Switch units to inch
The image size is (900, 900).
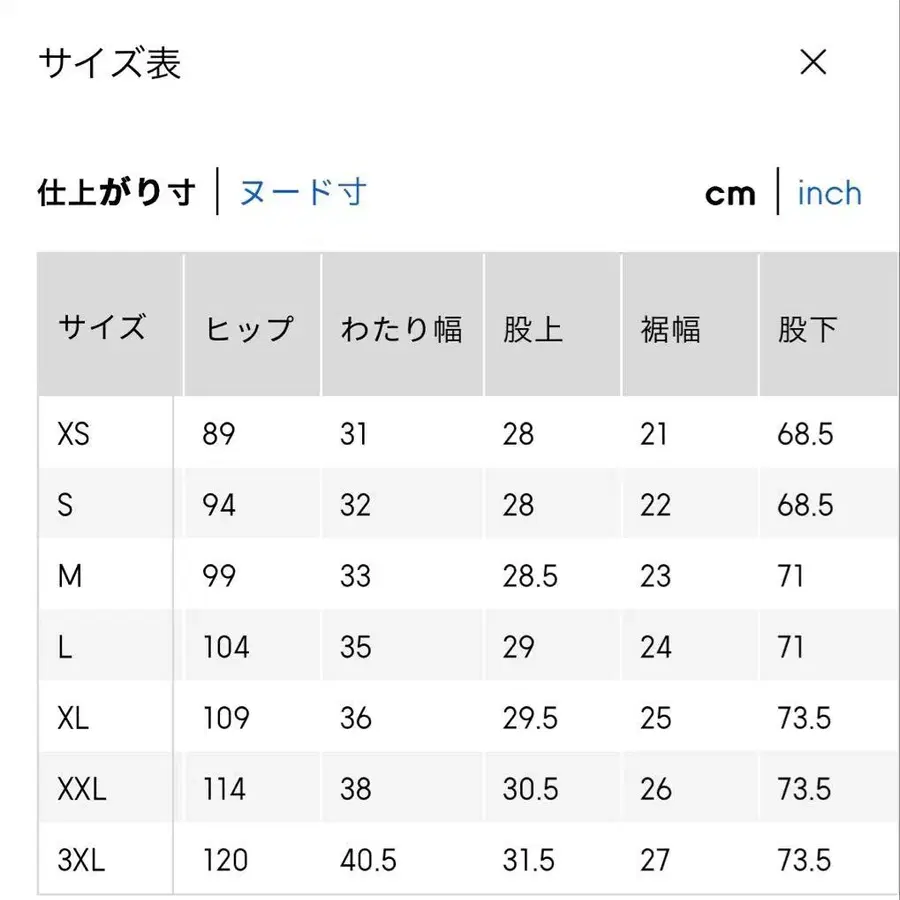[829, 192]
